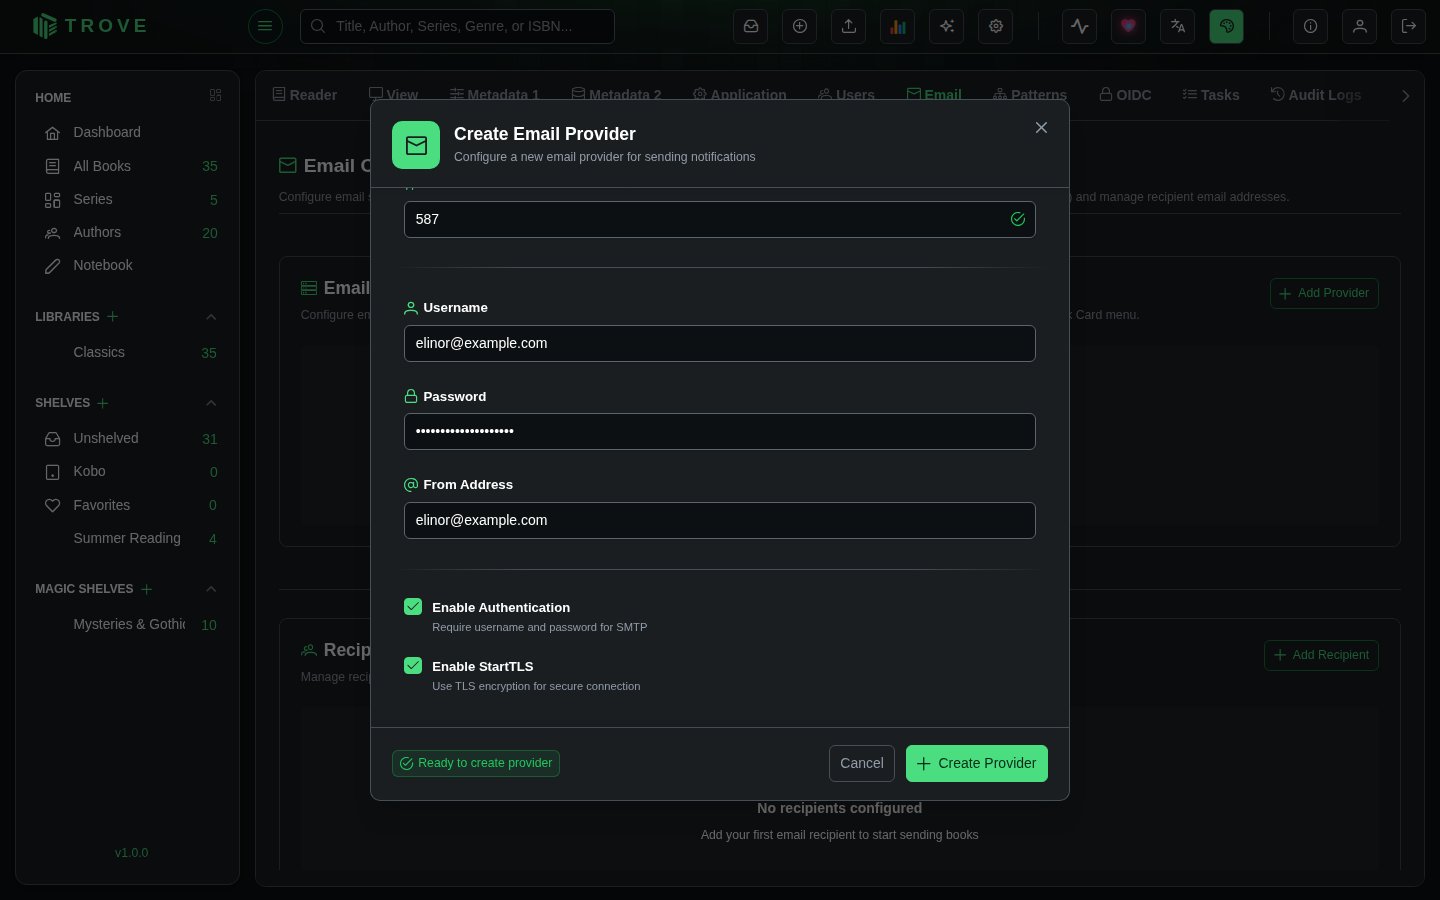
Task: Click the heart donate icon
Action: 1129,26
